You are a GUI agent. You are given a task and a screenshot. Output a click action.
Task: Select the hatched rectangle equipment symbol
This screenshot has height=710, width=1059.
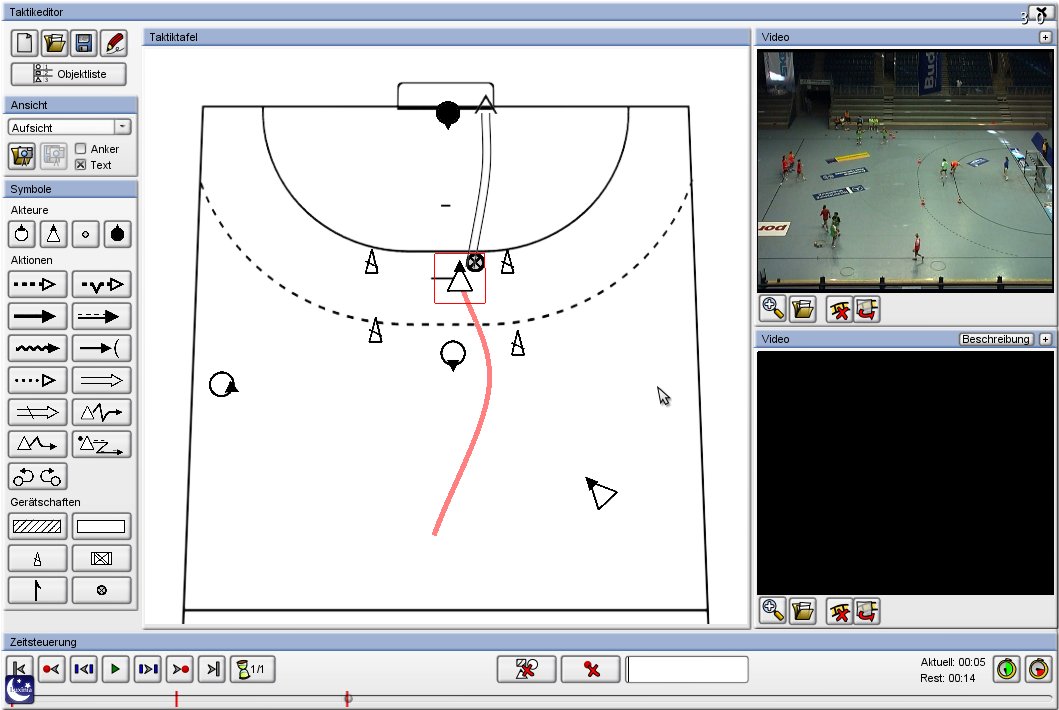(38, 526)
